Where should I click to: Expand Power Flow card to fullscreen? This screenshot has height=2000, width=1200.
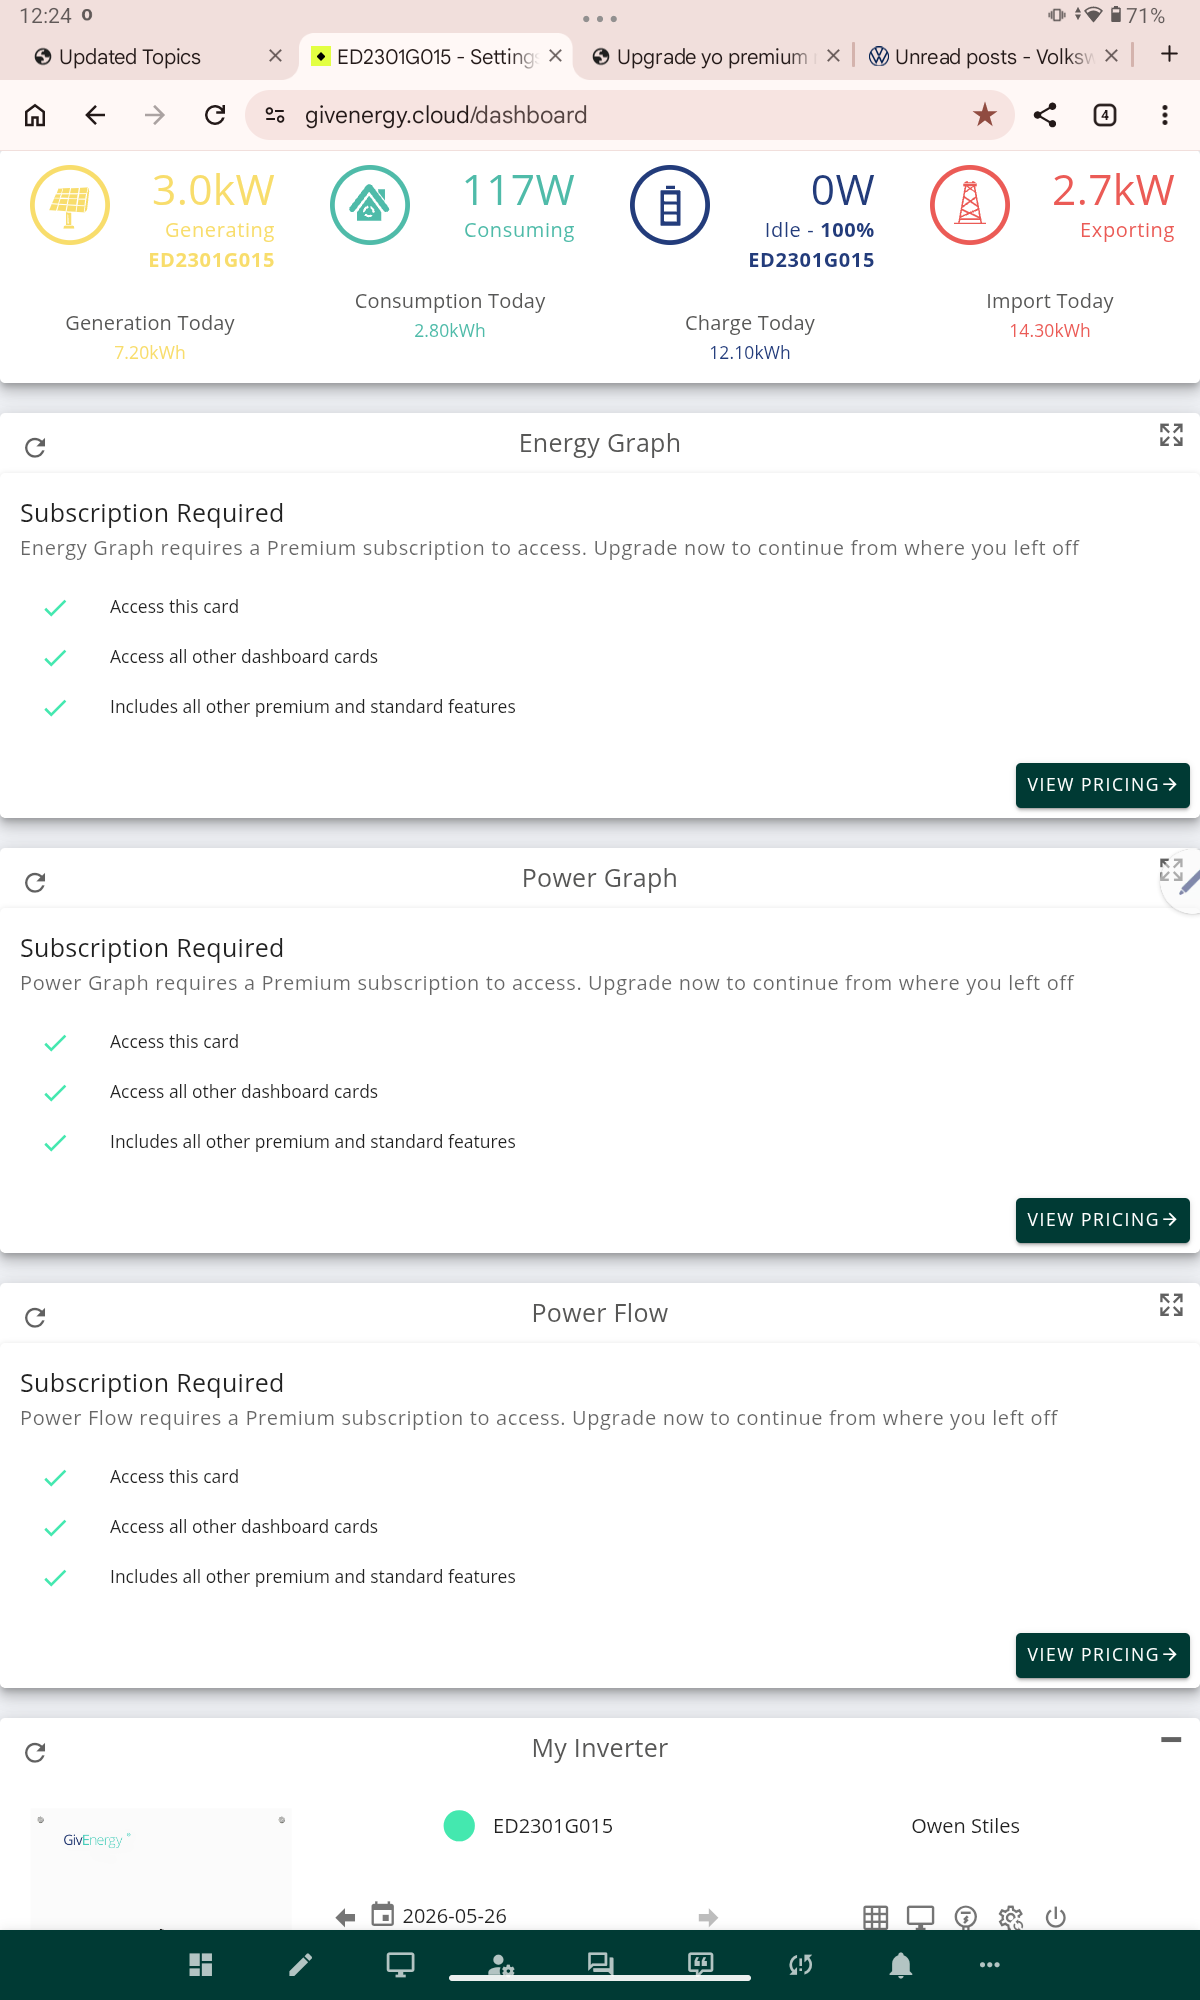(1171, 1304)
